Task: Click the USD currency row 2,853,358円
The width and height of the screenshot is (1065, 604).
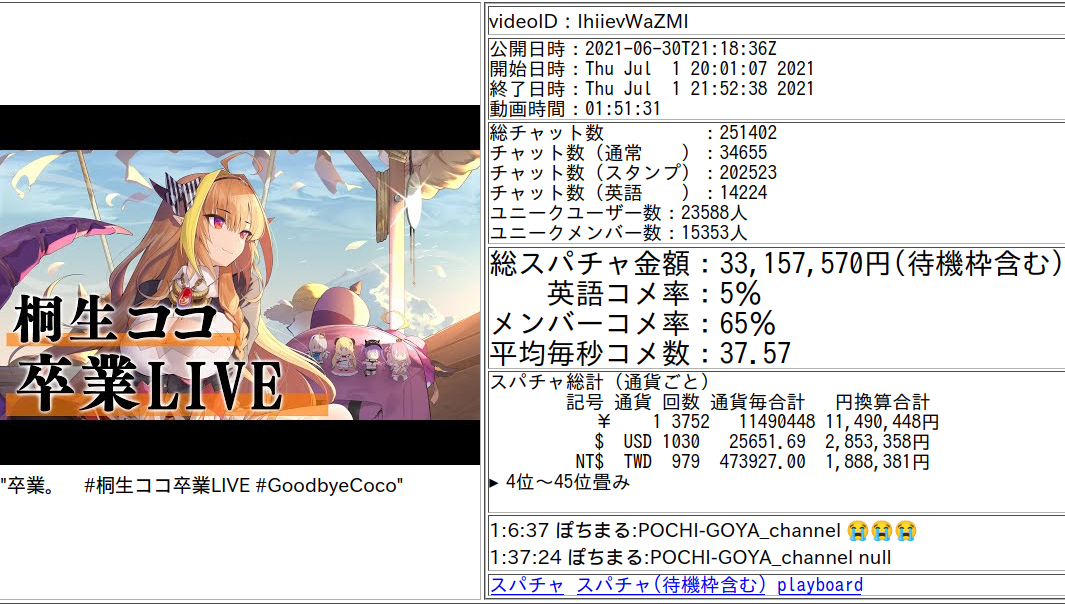Action: [762, 442]
